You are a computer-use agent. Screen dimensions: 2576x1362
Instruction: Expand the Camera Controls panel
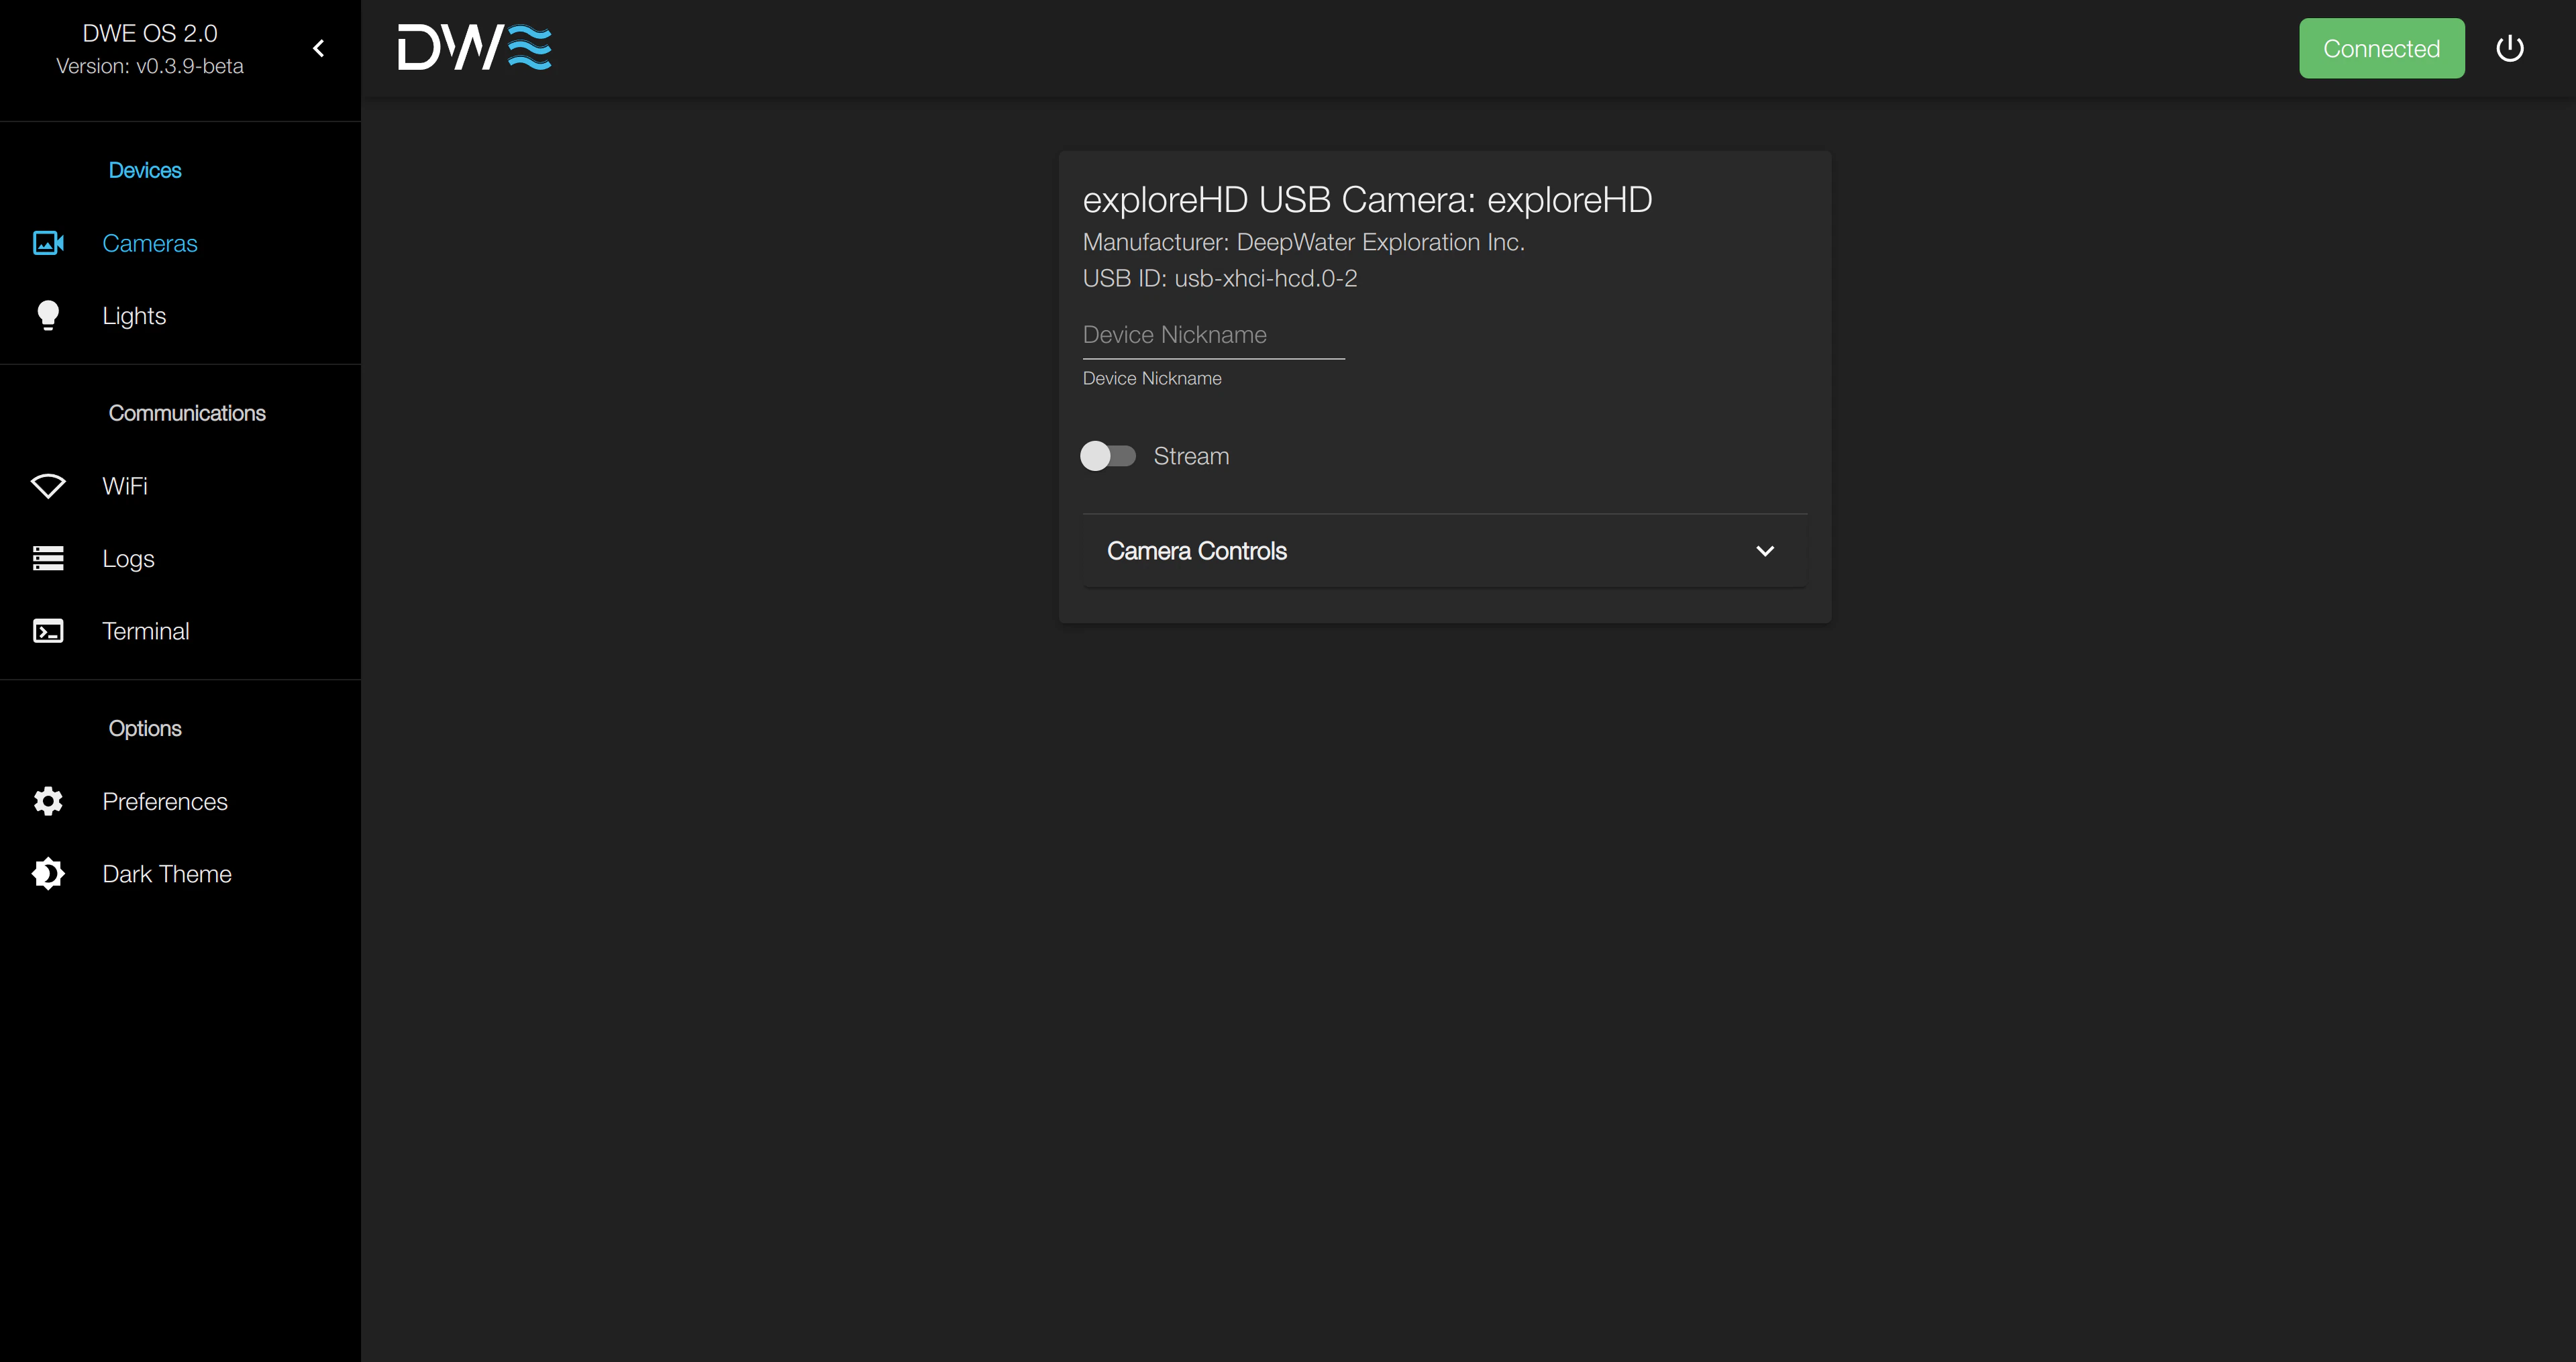1444,551
